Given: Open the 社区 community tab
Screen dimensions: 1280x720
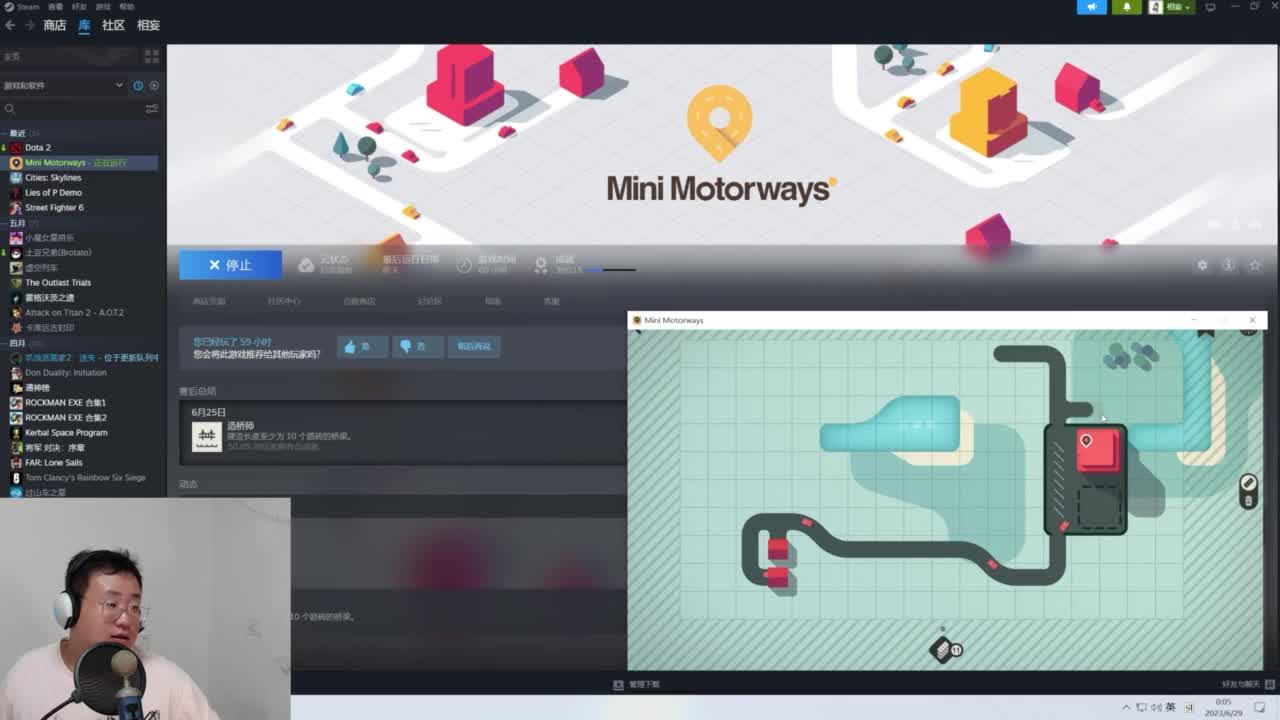Looking at the screenshot, I should pyautogui.click(x=113, y=25).
